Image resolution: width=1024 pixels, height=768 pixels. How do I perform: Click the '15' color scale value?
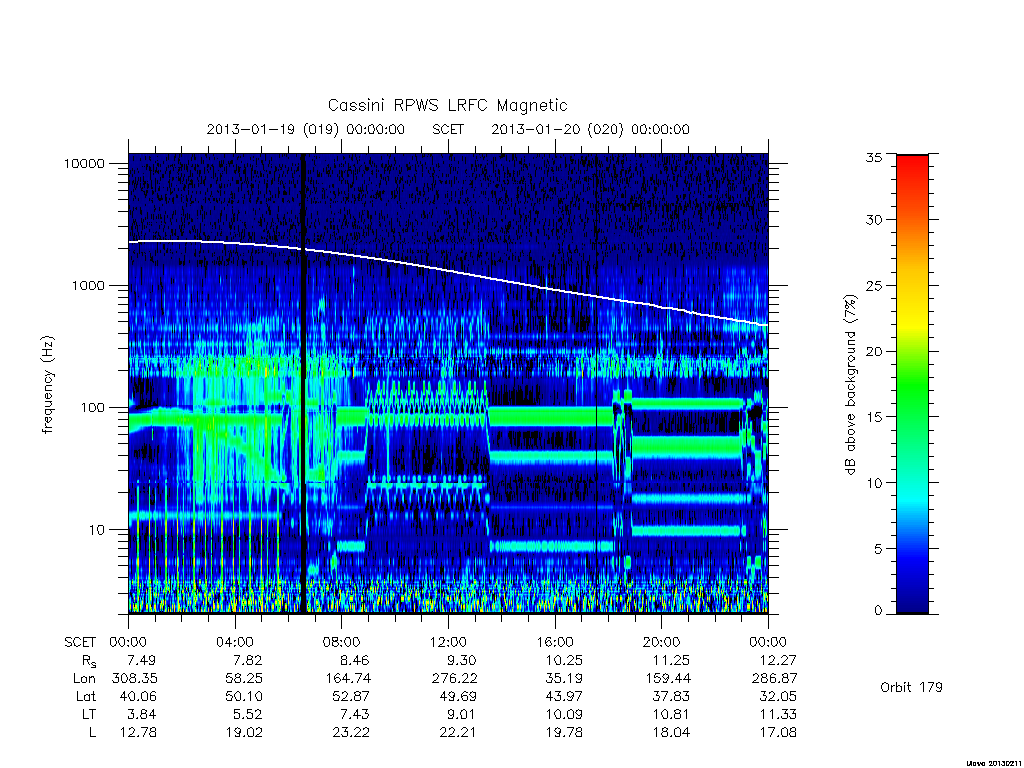874,417
